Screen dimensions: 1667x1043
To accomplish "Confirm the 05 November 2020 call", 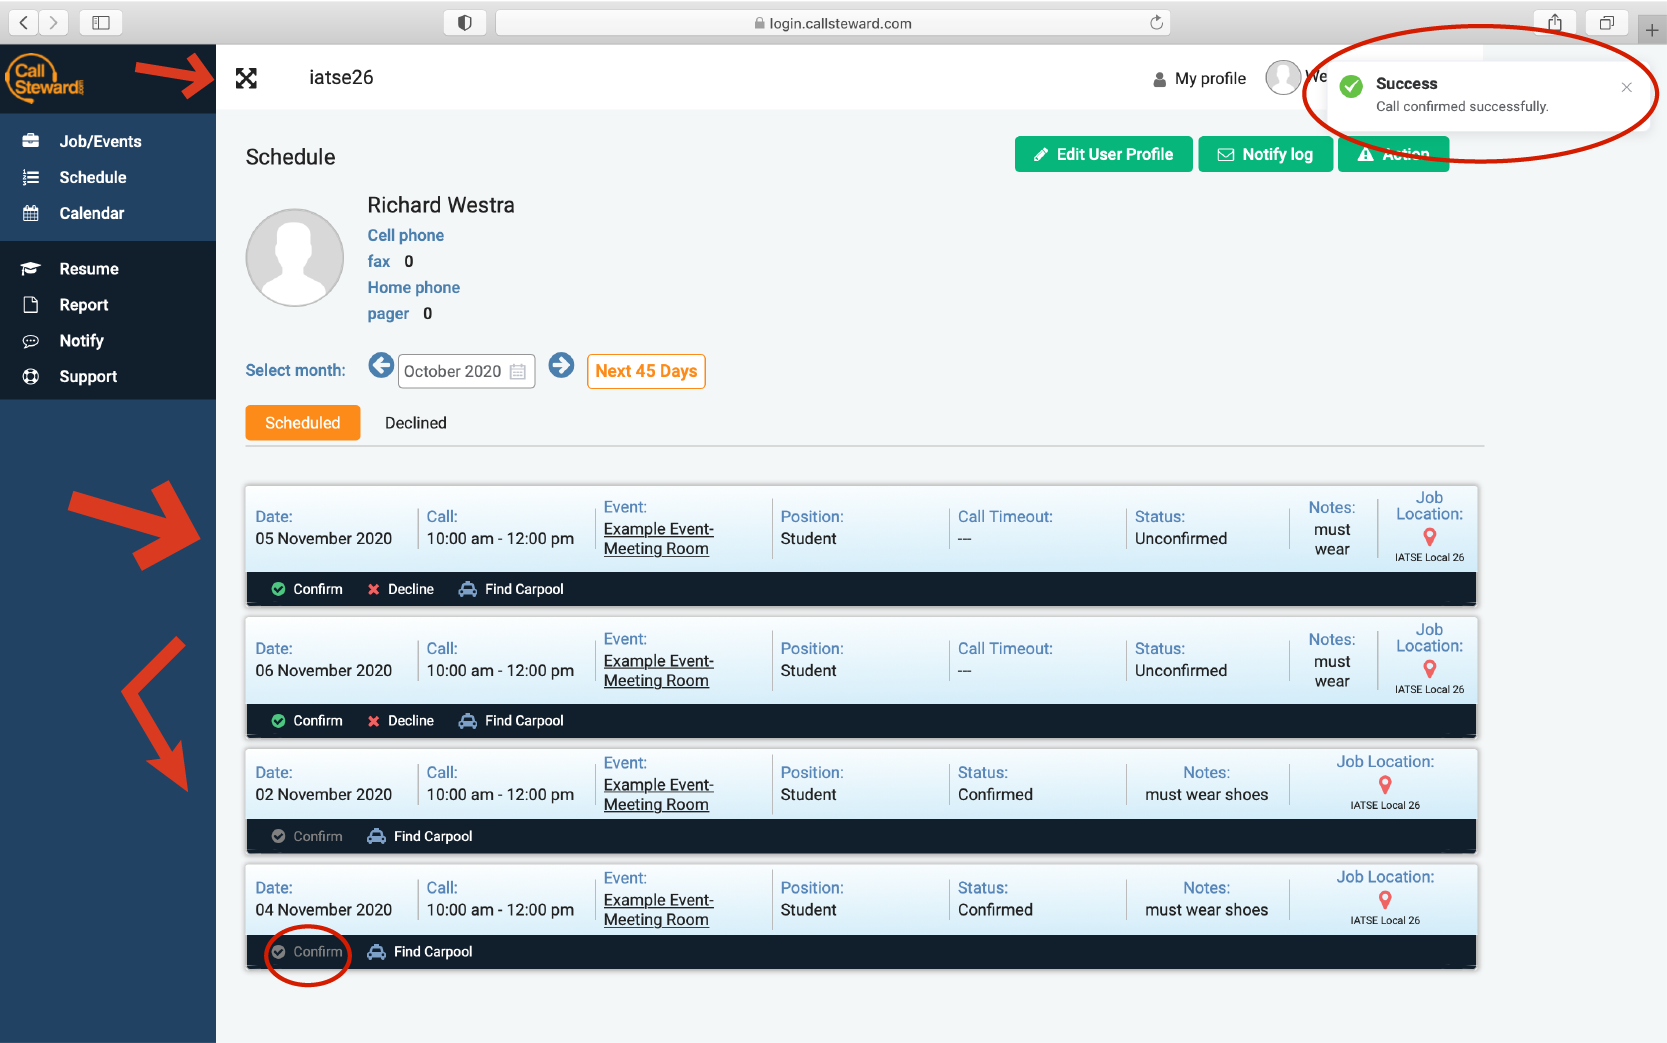I will click(307, 589).
